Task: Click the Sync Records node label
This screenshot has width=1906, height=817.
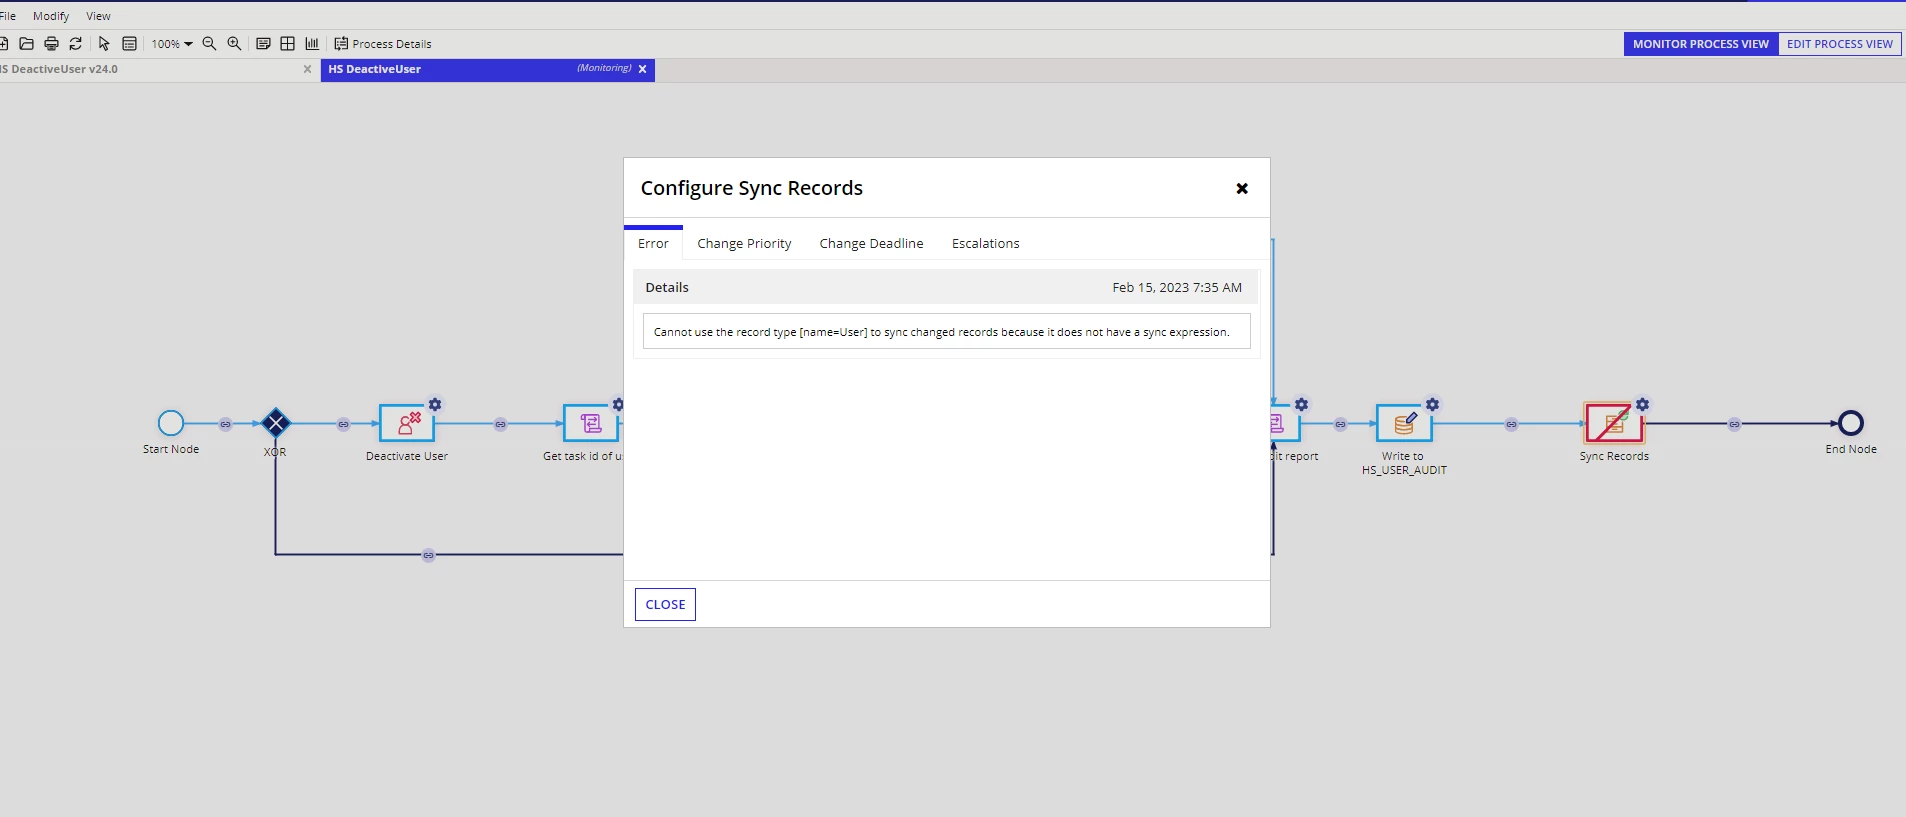Action: 1614,457
